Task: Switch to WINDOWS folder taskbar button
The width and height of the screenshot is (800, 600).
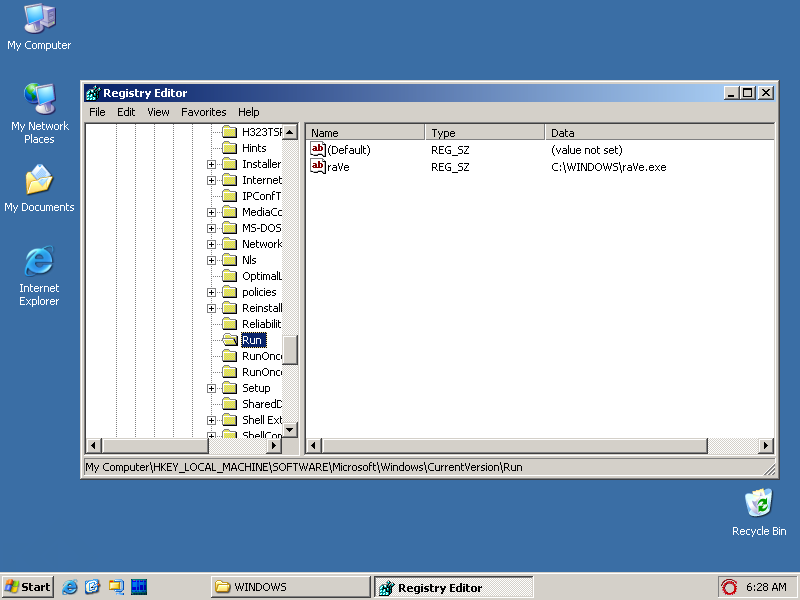Action: (291, 587)
